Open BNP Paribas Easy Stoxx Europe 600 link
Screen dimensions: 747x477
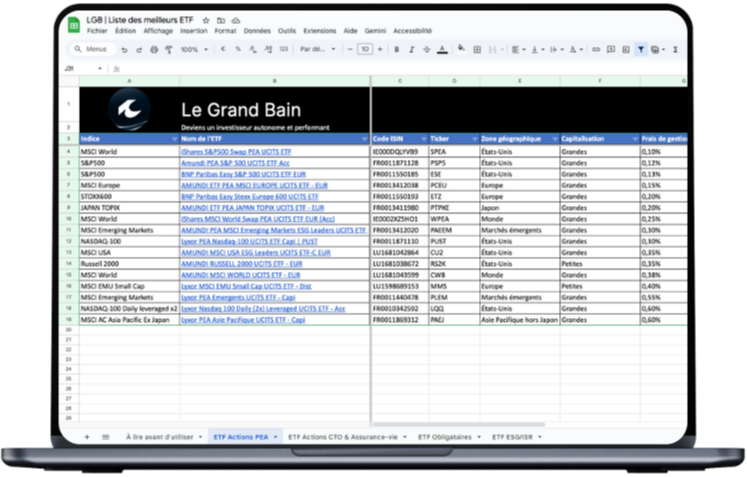[250, 196]
